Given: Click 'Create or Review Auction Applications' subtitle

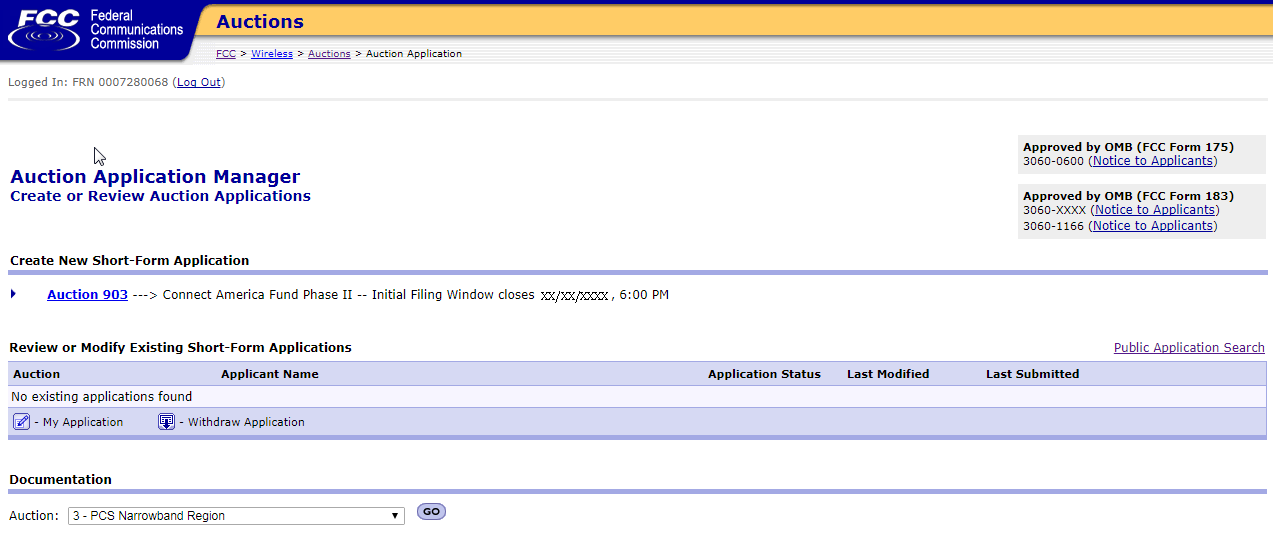Looking at the screenshot, I should coord(160,196).
